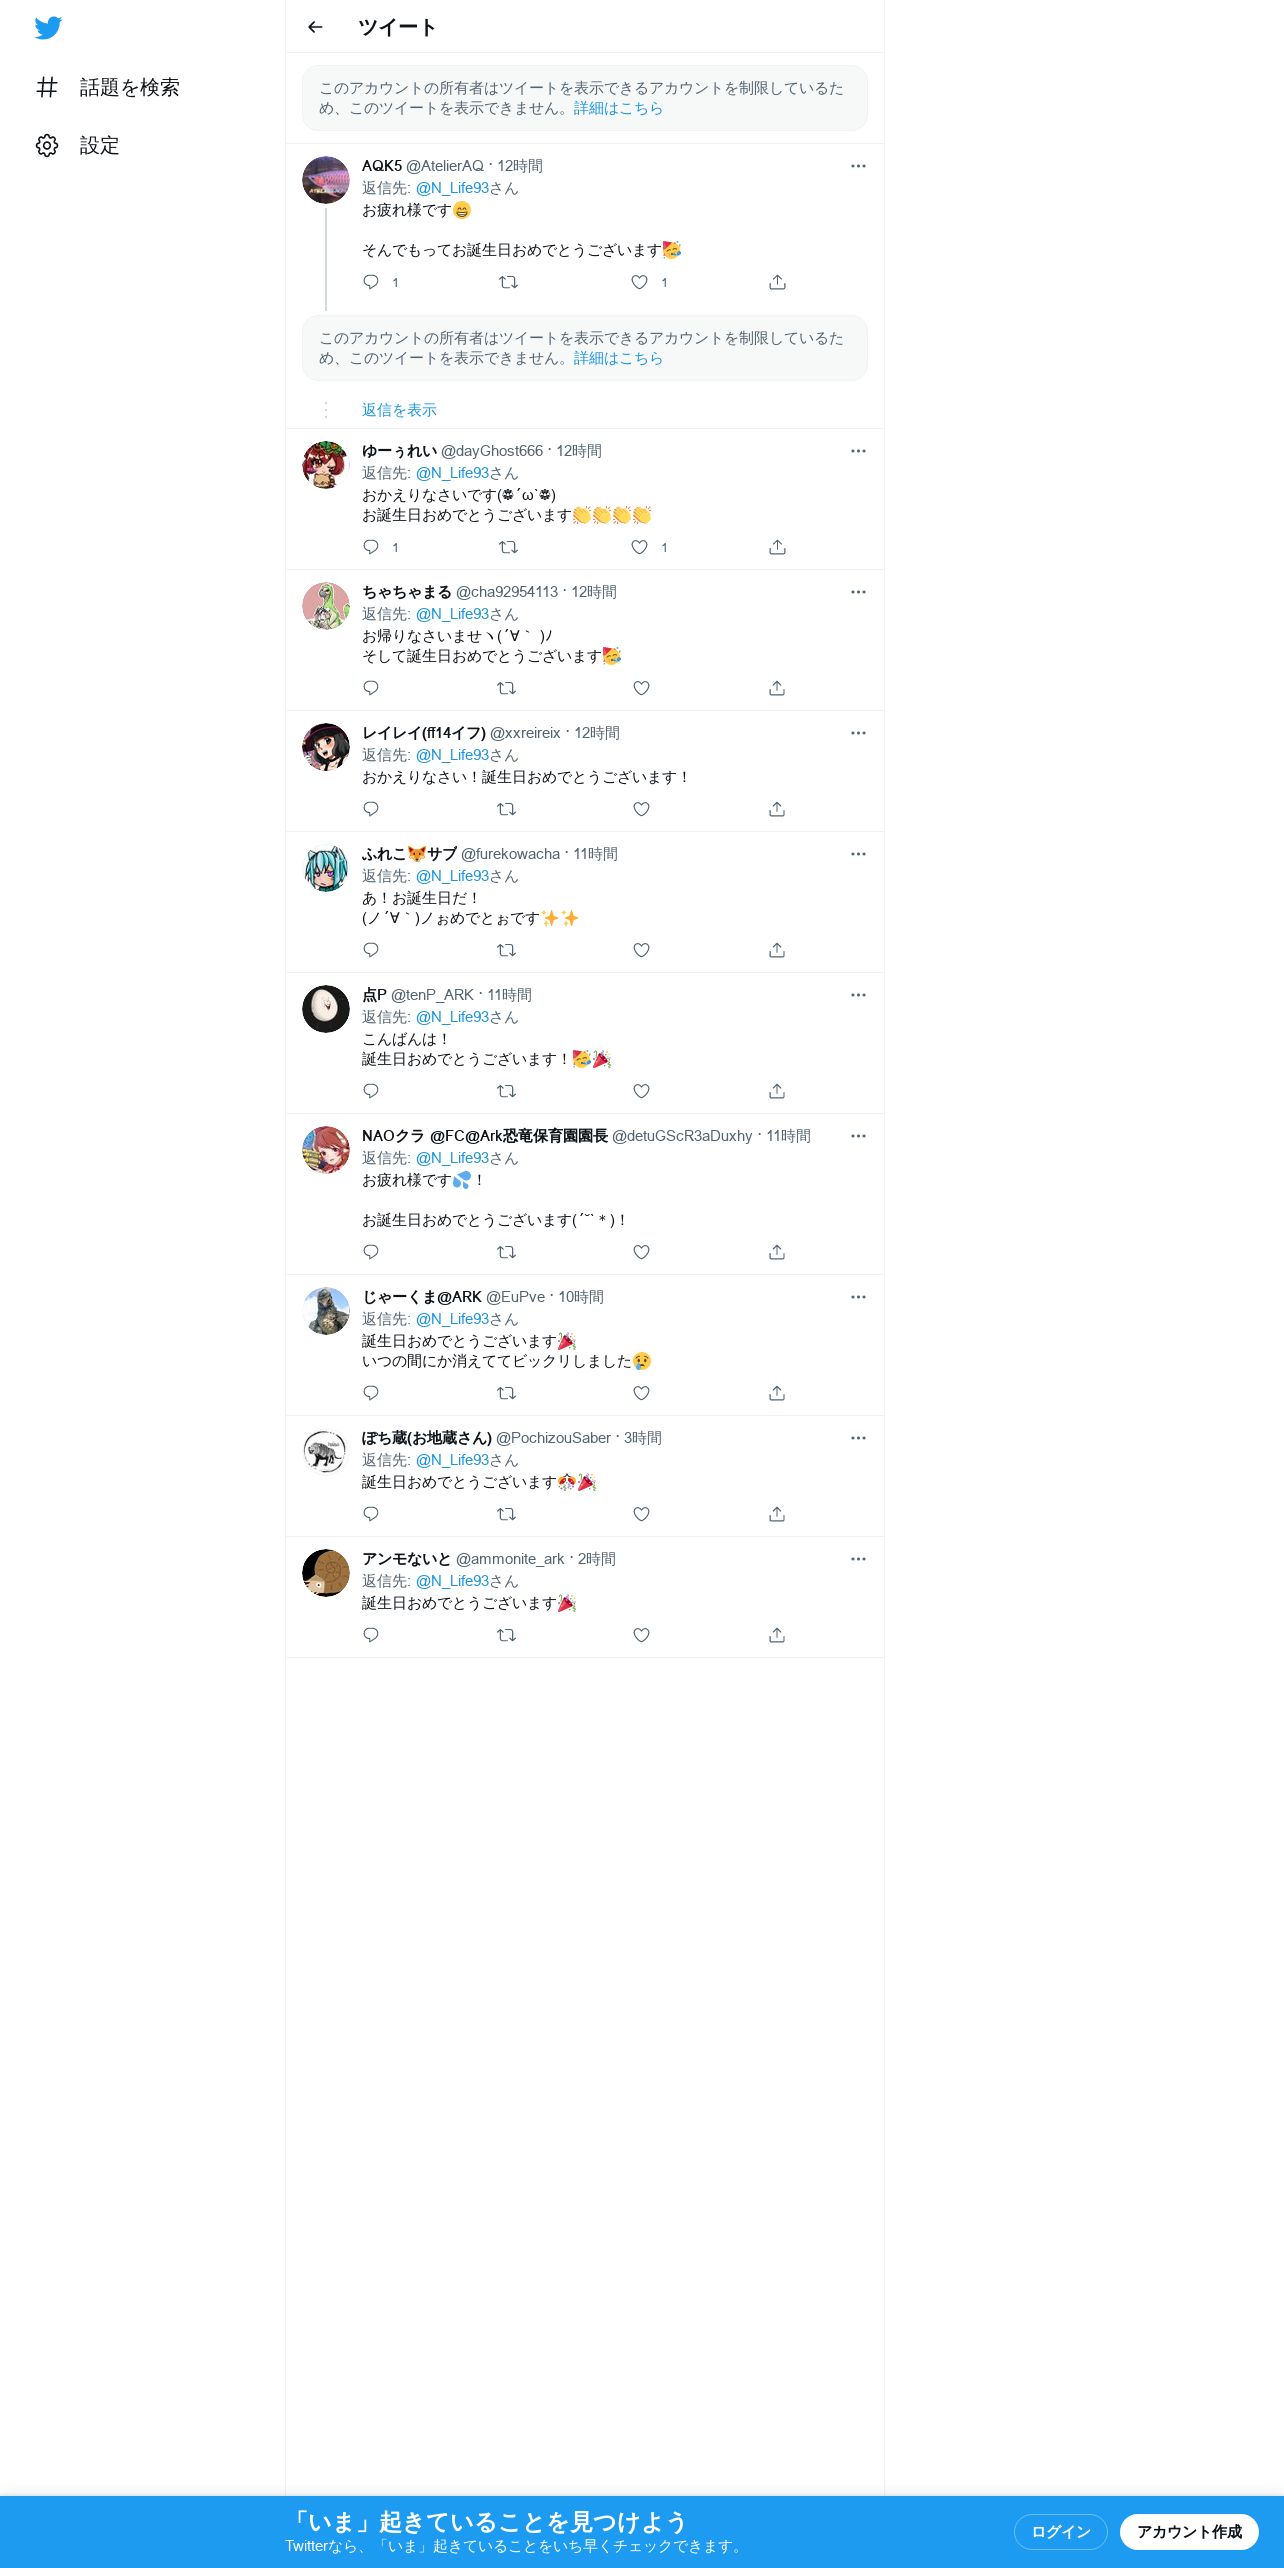
Task: Open 詳細はこちら link in top notice
Action: coord(618,108)
